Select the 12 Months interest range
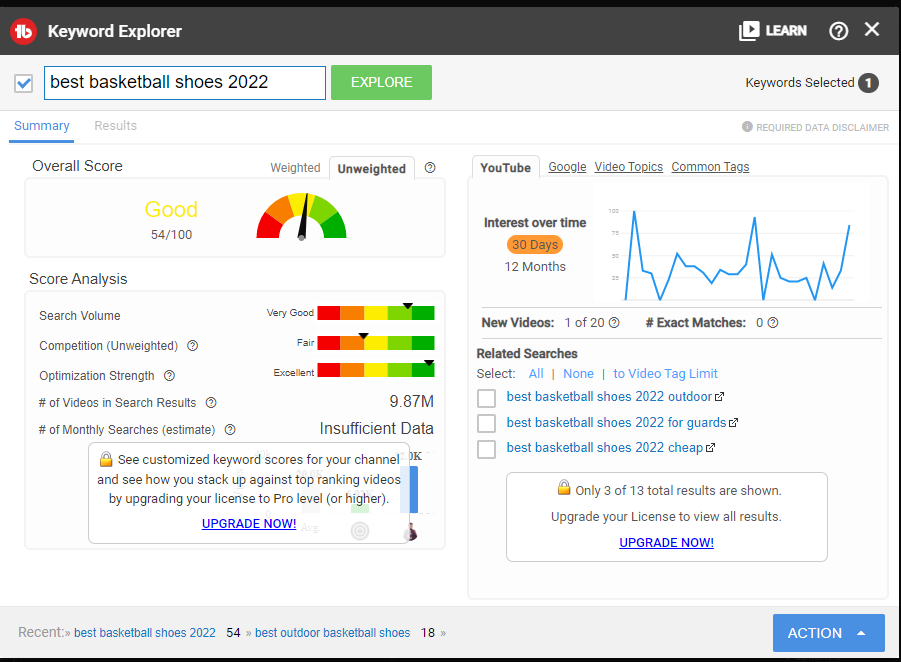Viewport: 901px width, 662px height. 535,267
